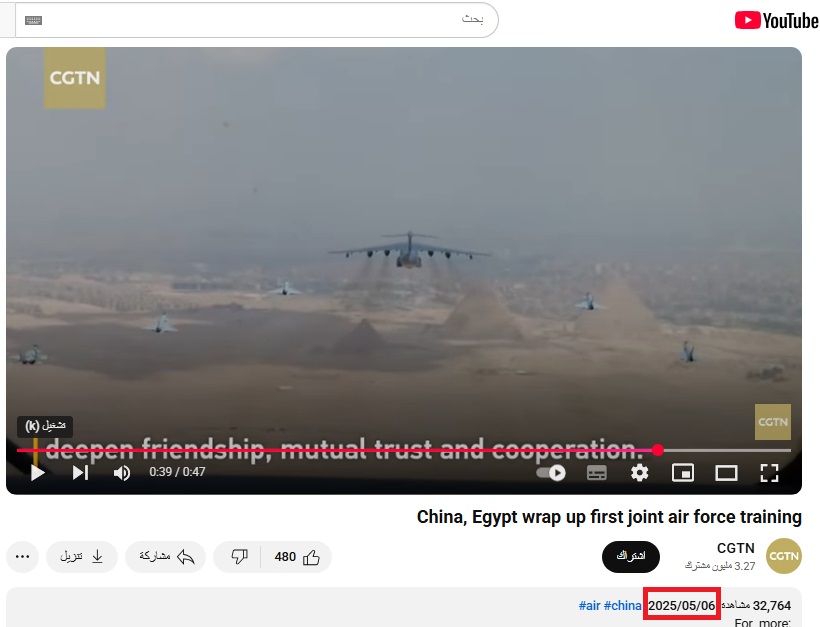Like the video with 480 likes

pos(297,557)
